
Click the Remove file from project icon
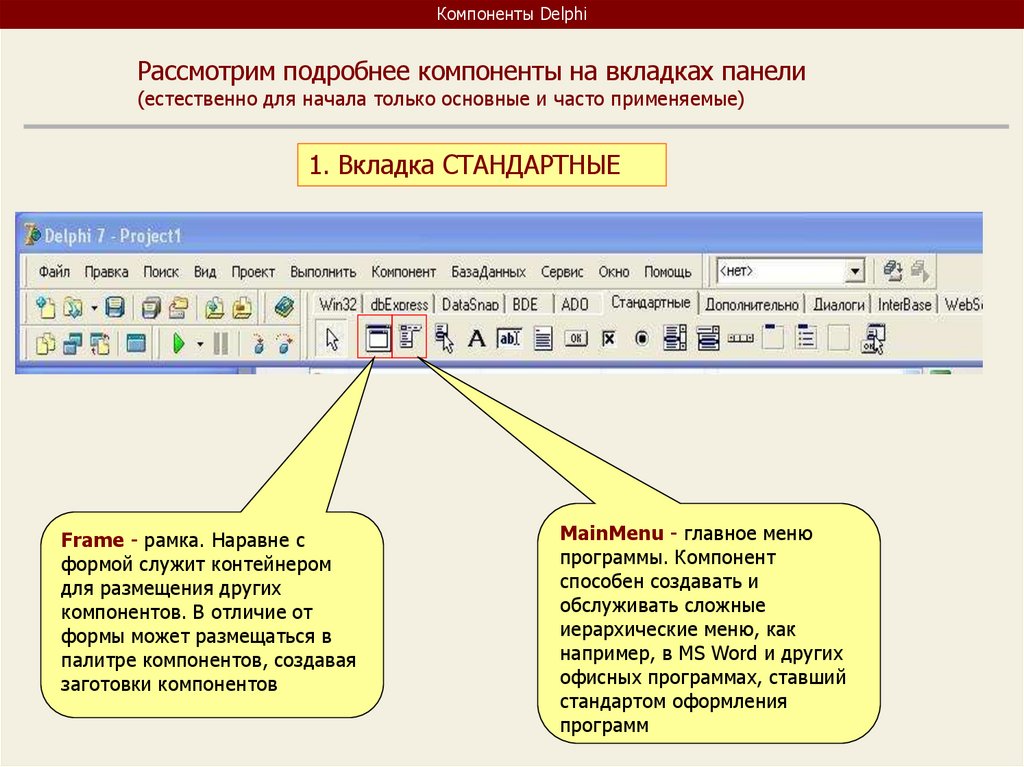242,306
